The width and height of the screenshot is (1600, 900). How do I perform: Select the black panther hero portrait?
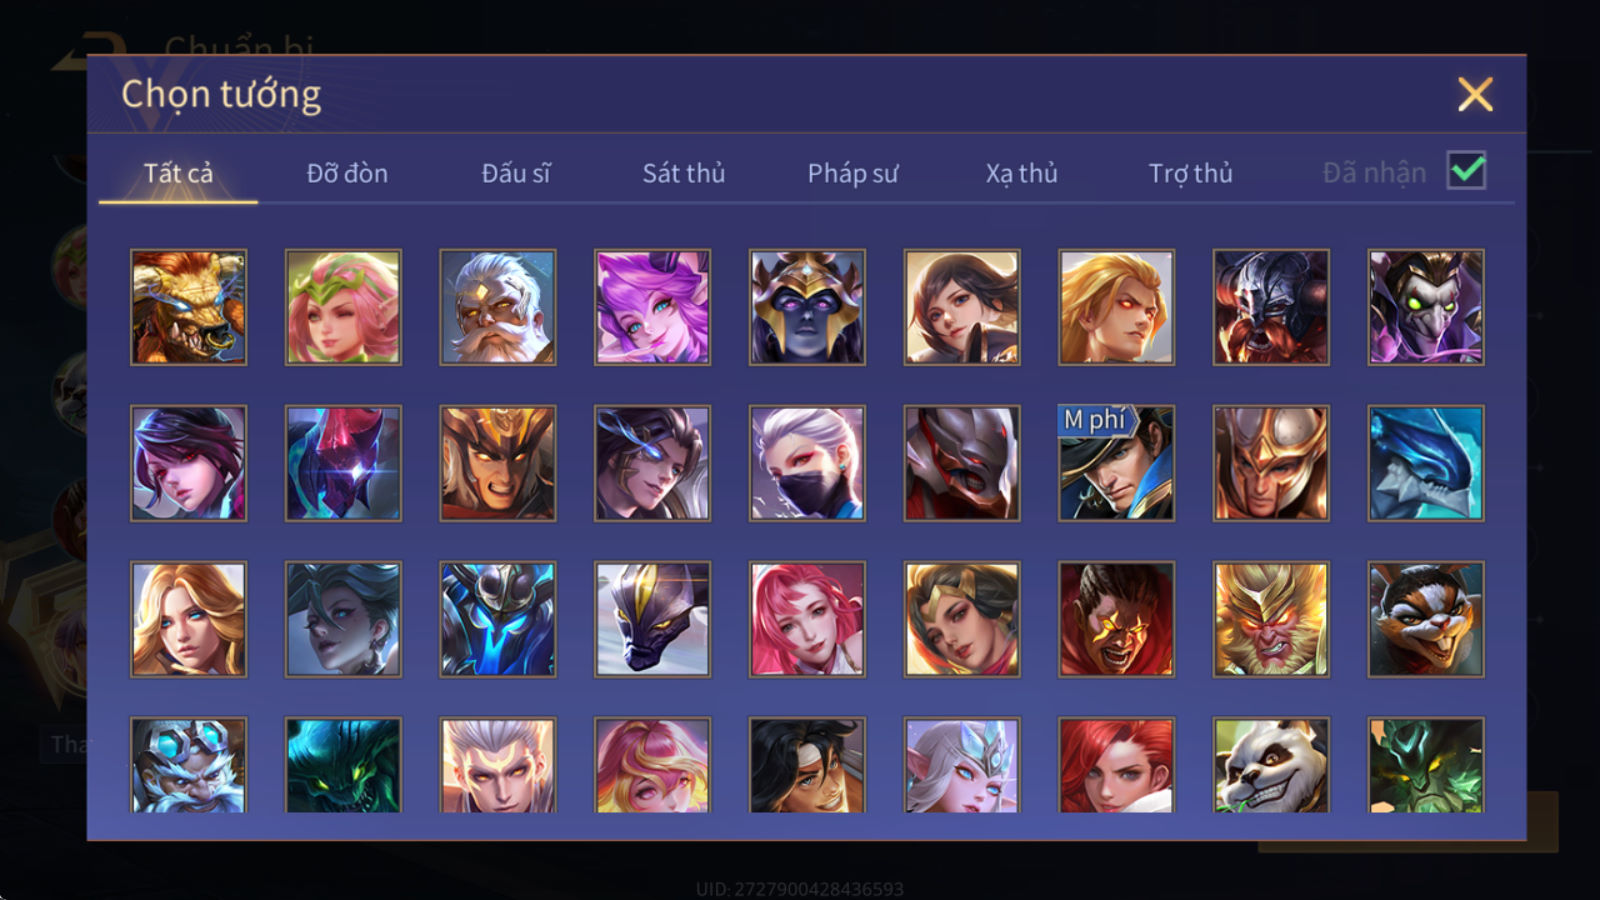[652, 619]
